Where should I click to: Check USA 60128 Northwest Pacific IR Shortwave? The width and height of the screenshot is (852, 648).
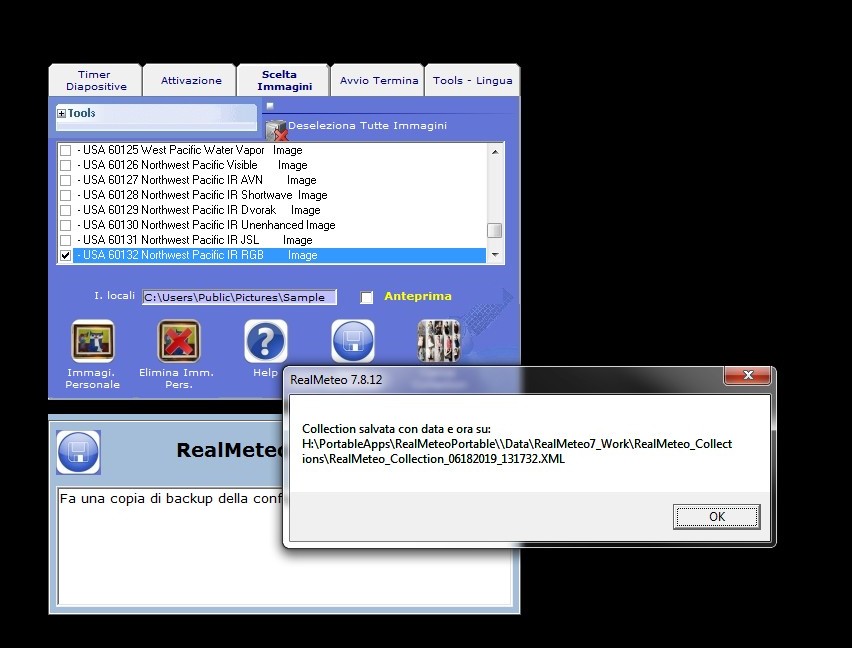click(x=65, y=195)
